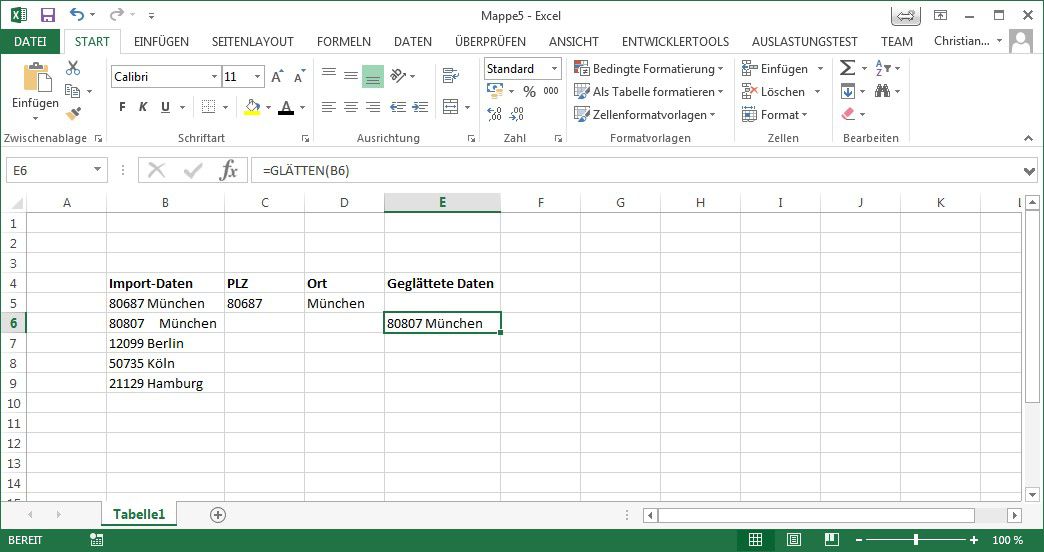Switch to the ENTWICKLERTOOLS tab
The image size is (1044, 552).
click(675, 41)
